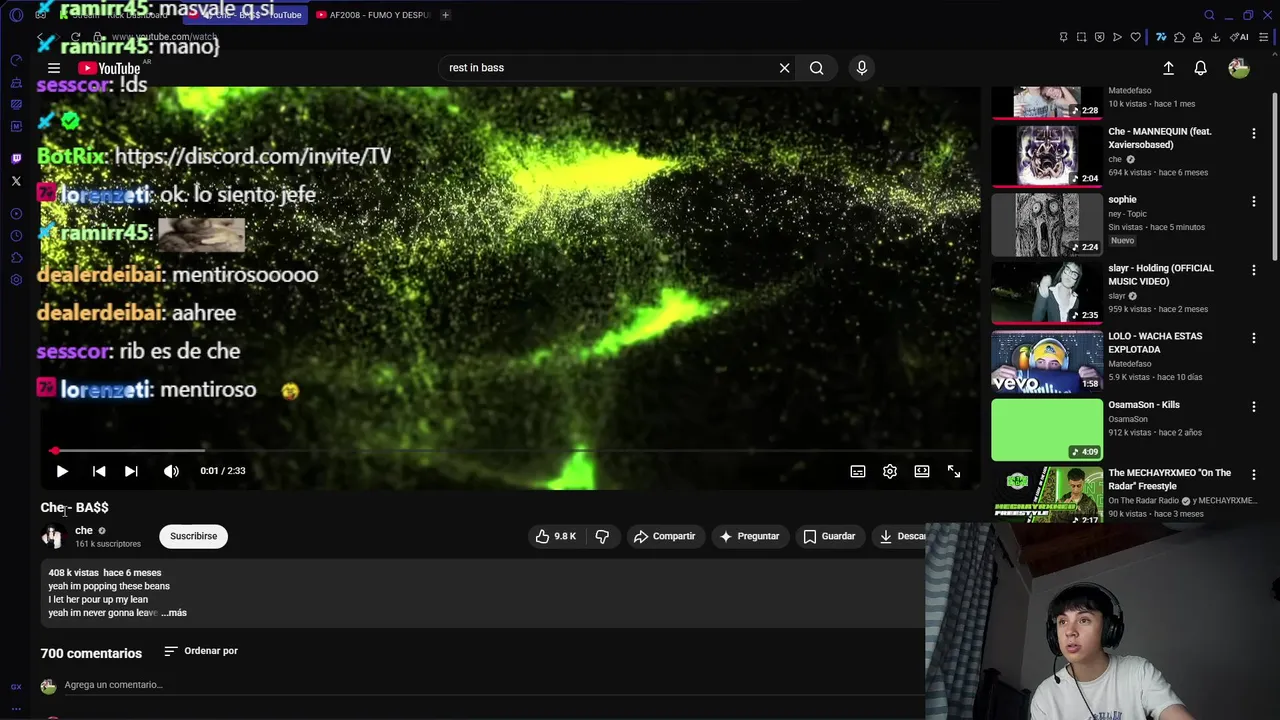Open the Preguntar AI button
This screenshot has width=1280, height=720.
[x=749, y=537]
